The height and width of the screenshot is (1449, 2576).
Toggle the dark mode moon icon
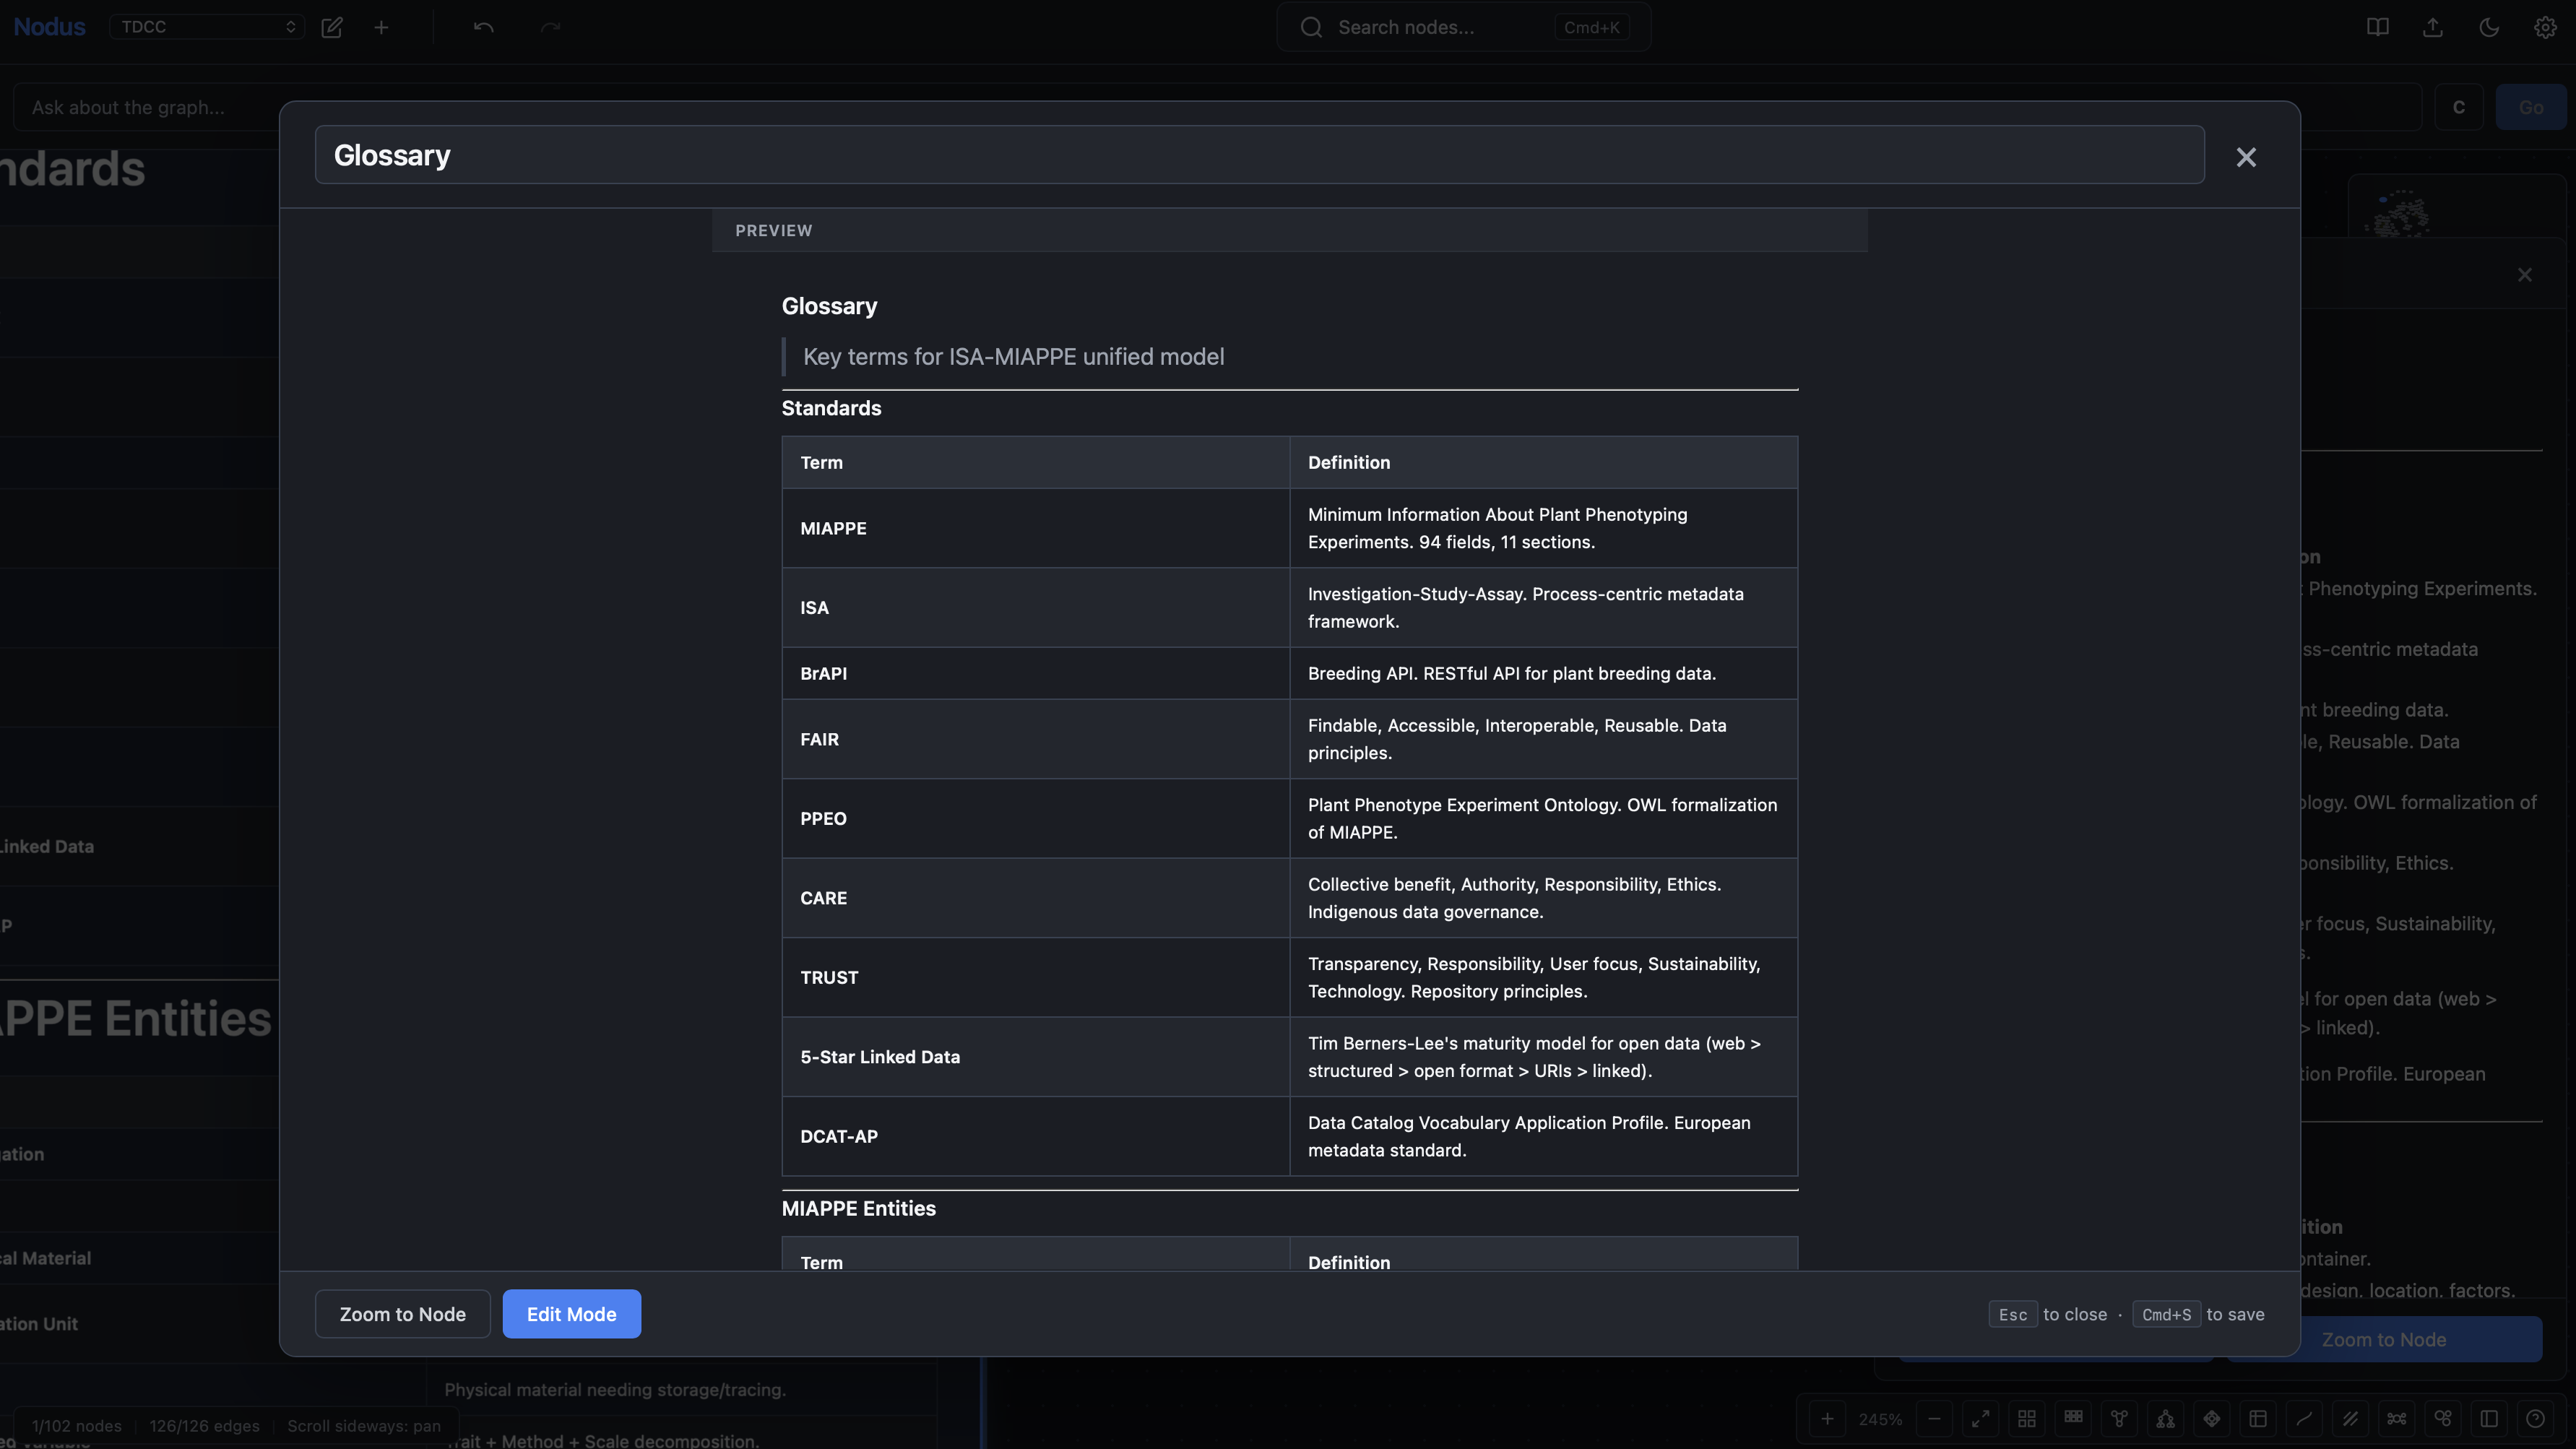(2489, 27)
